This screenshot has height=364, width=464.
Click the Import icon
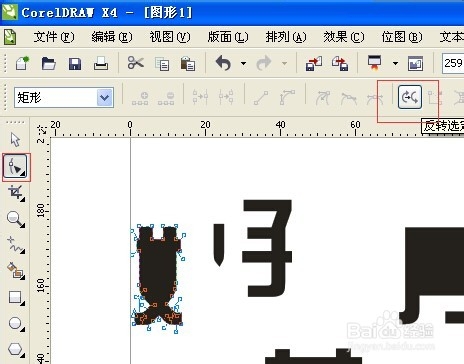point(314,63)
